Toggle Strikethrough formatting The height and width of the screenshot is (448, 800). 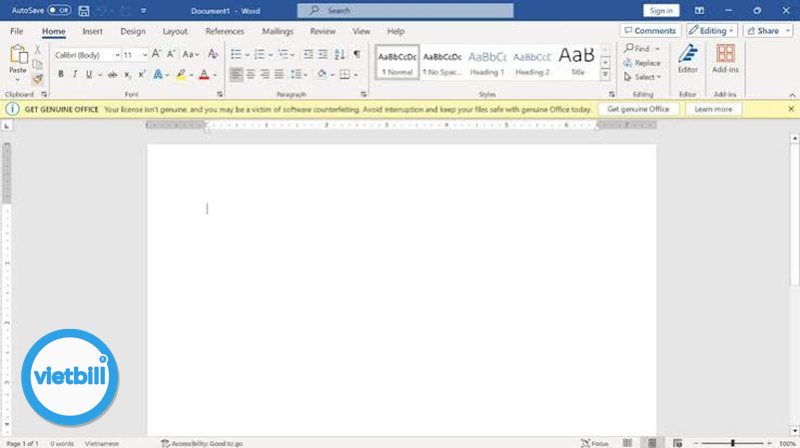point(113,74)
